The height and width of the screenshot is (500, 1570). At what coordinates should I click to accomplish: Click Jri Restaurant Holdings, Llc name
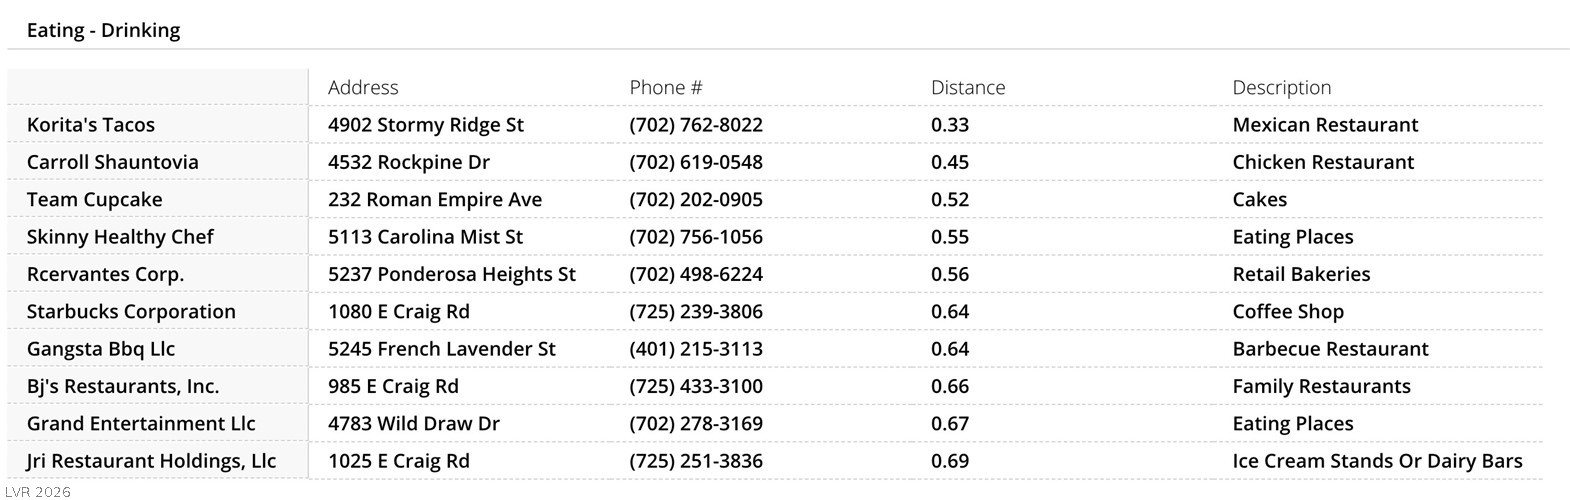pos(151,461)
